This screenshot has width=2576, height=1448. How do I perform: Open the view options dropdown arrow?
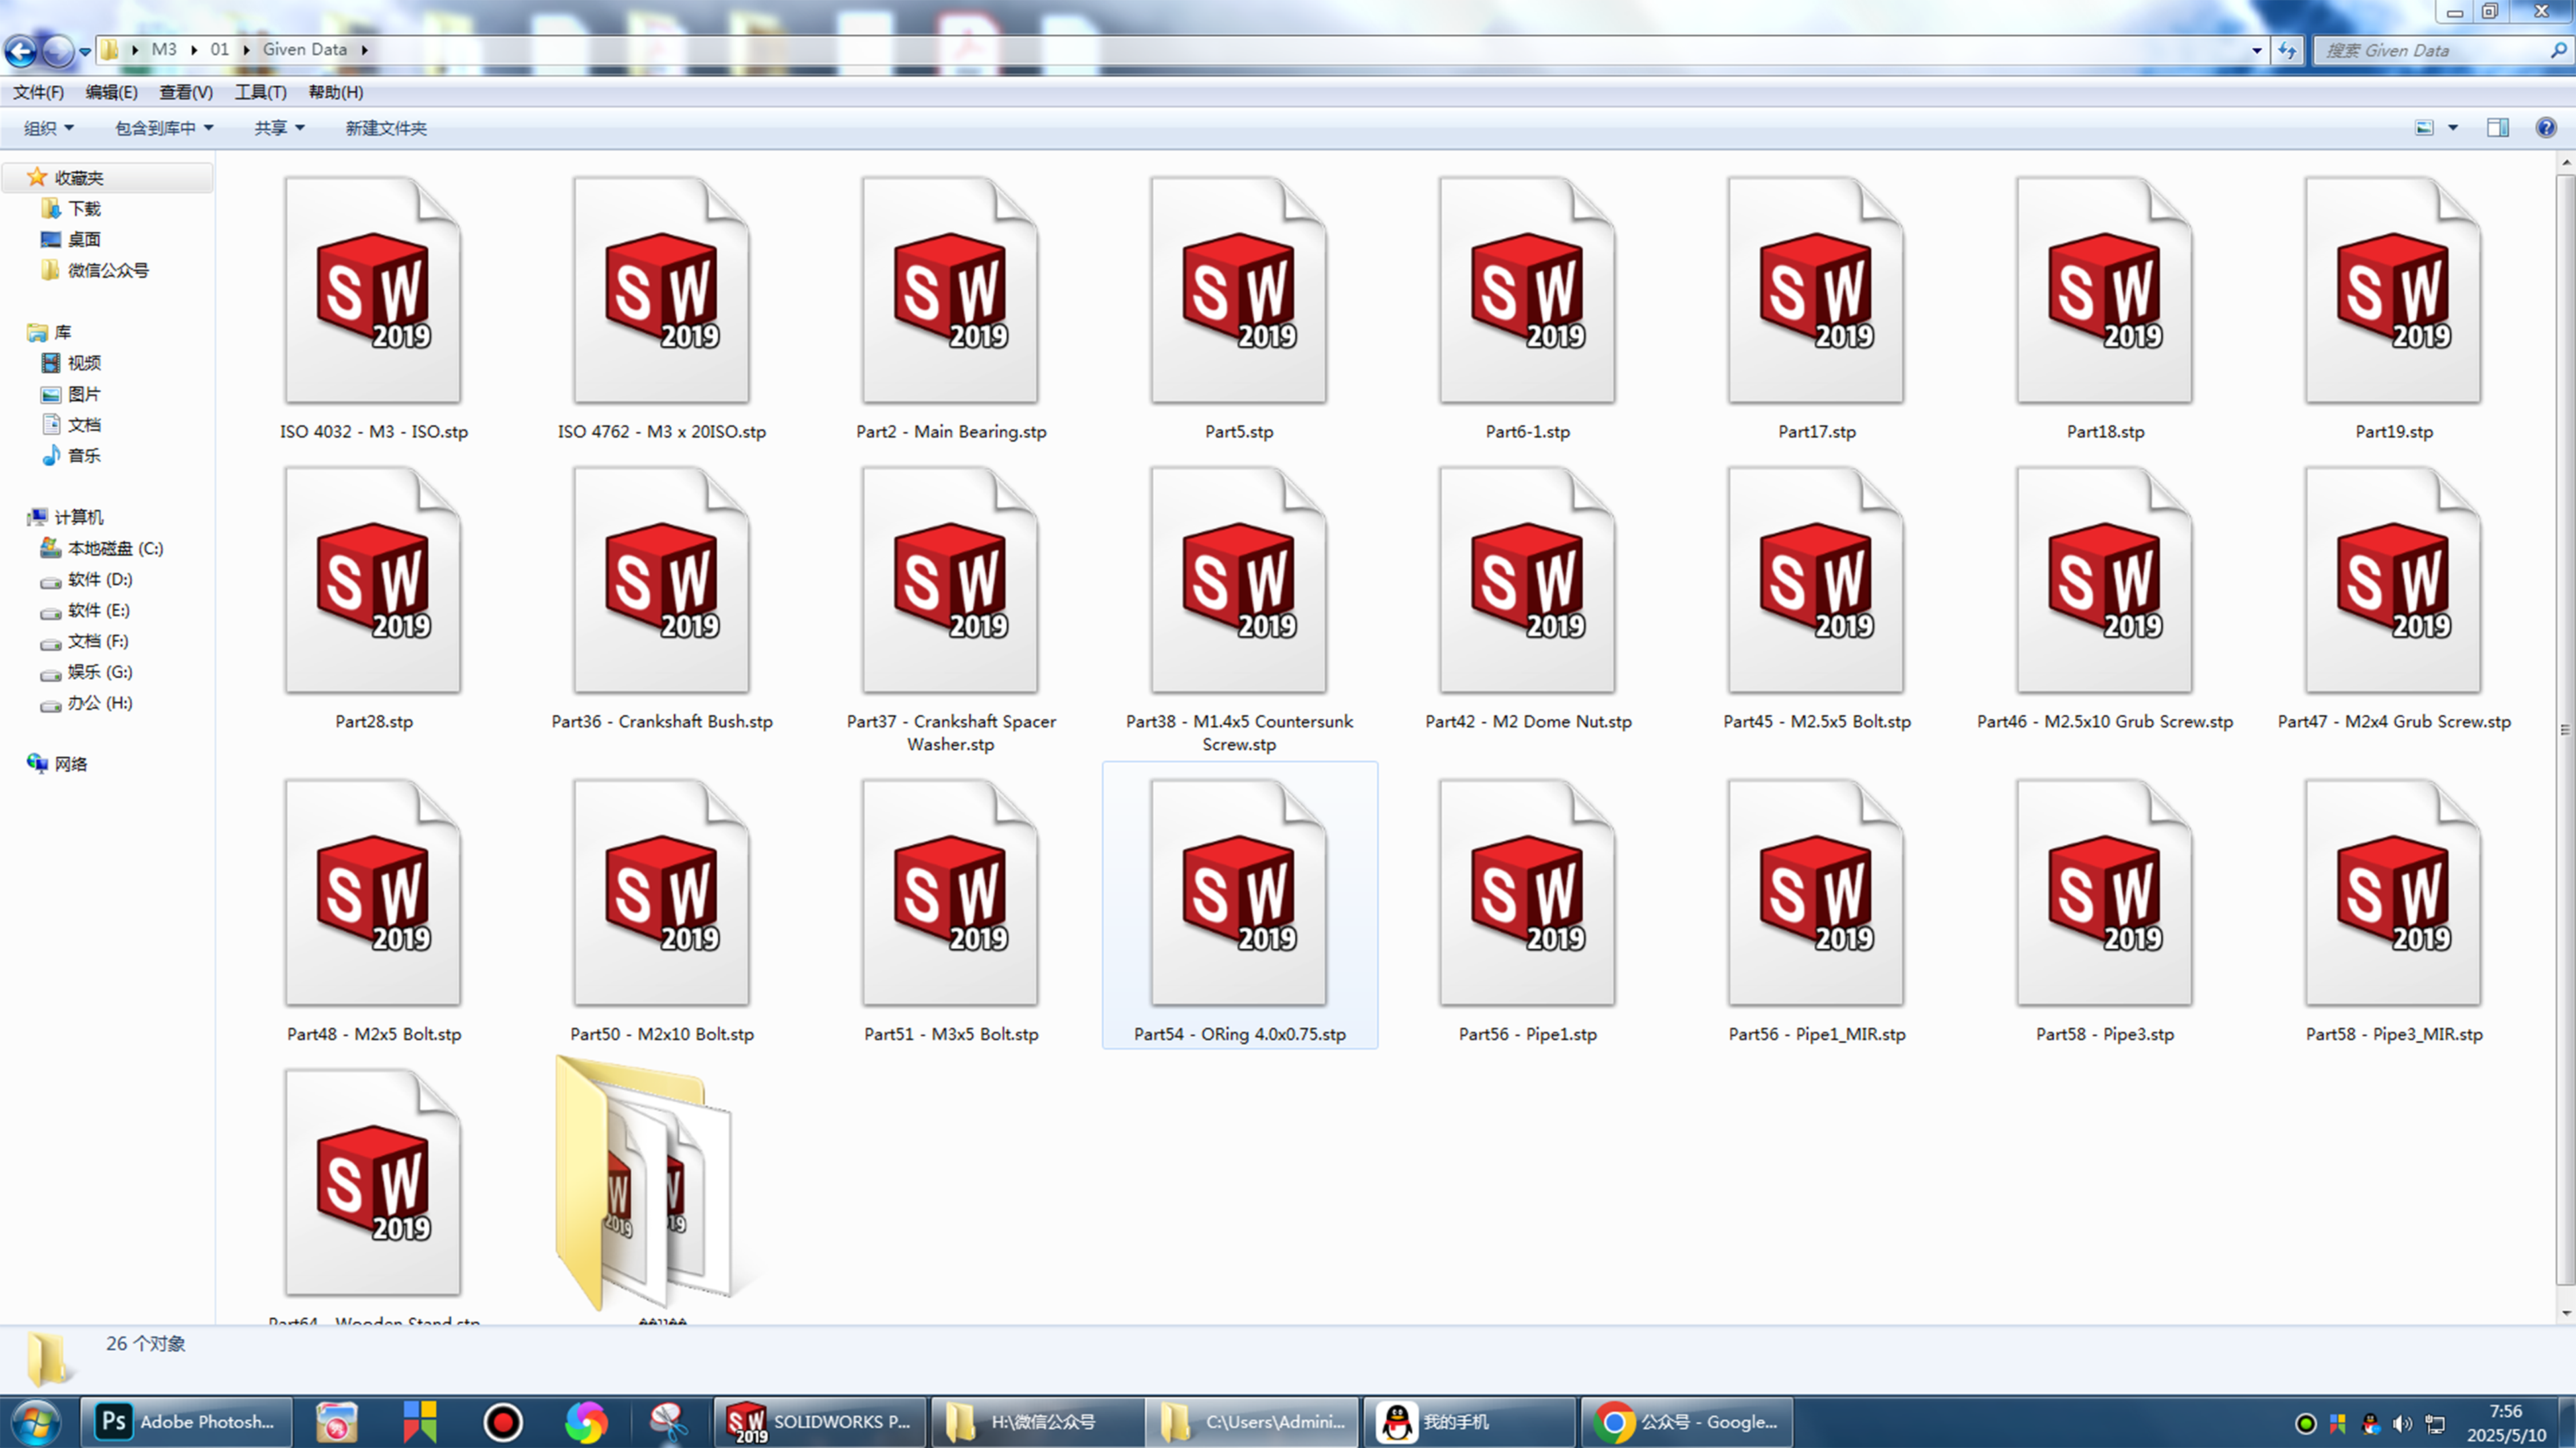point(2453,128)
